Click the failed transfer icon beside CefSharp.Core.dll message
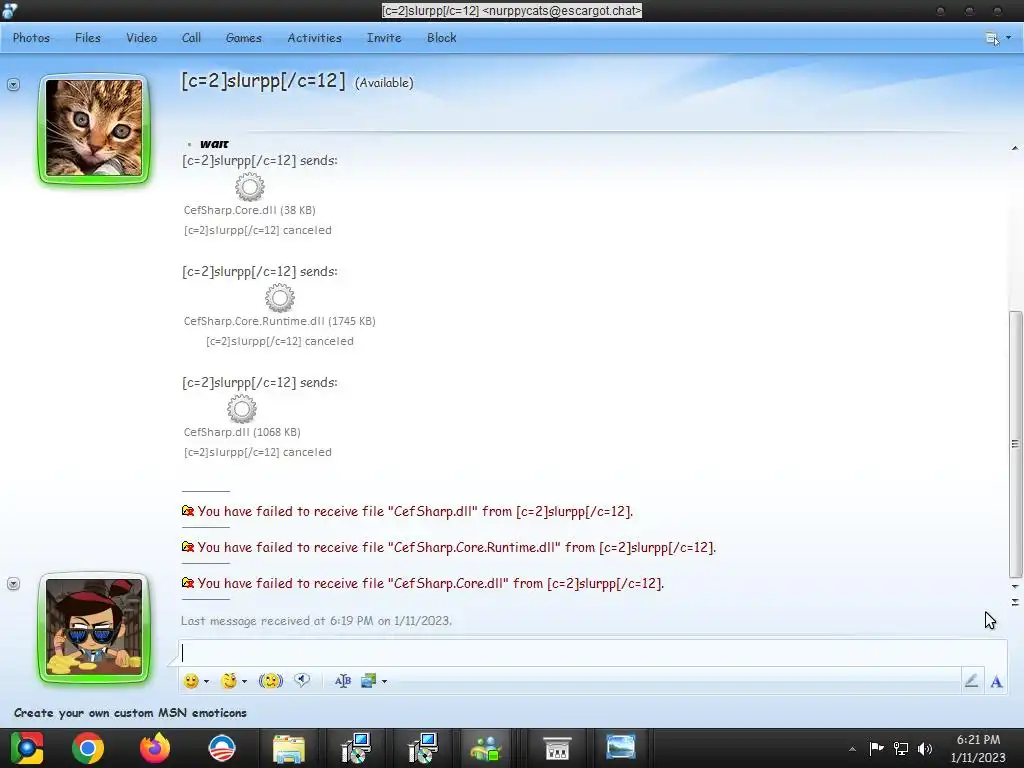Screen dimensions: 1024x768 click(188, 583)
